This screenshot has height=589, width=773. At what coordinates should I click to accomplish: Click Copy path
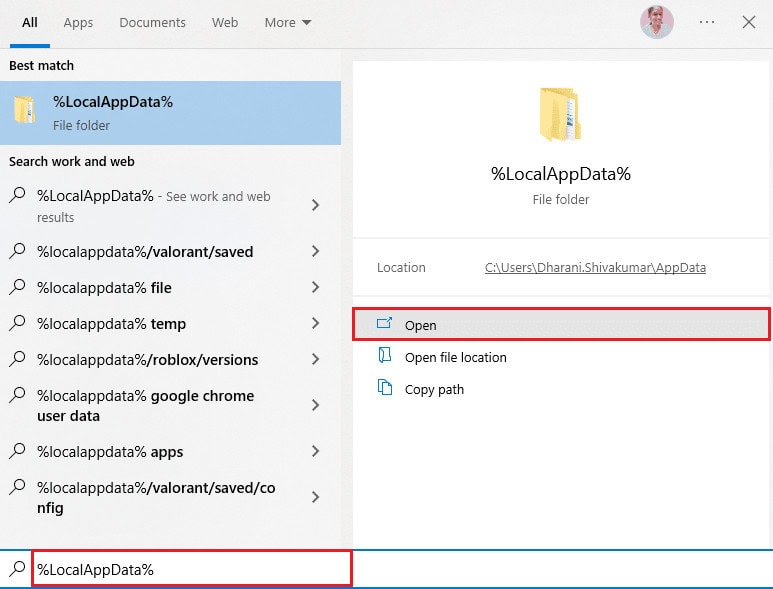(434, 389)
